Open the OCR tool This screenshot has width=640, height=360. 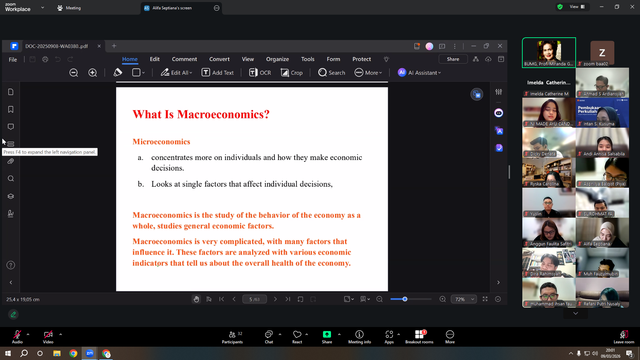[260, 73]
